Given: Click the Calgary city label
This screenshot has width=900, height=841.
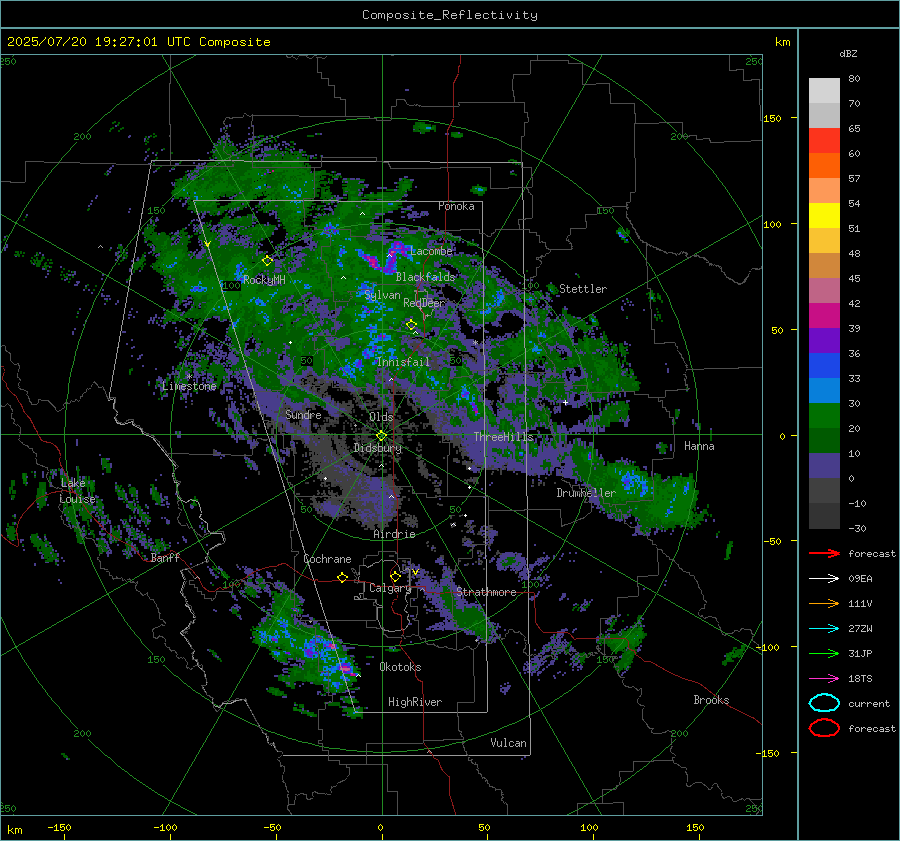Looking at the screenshot, I should pos(390,588).
